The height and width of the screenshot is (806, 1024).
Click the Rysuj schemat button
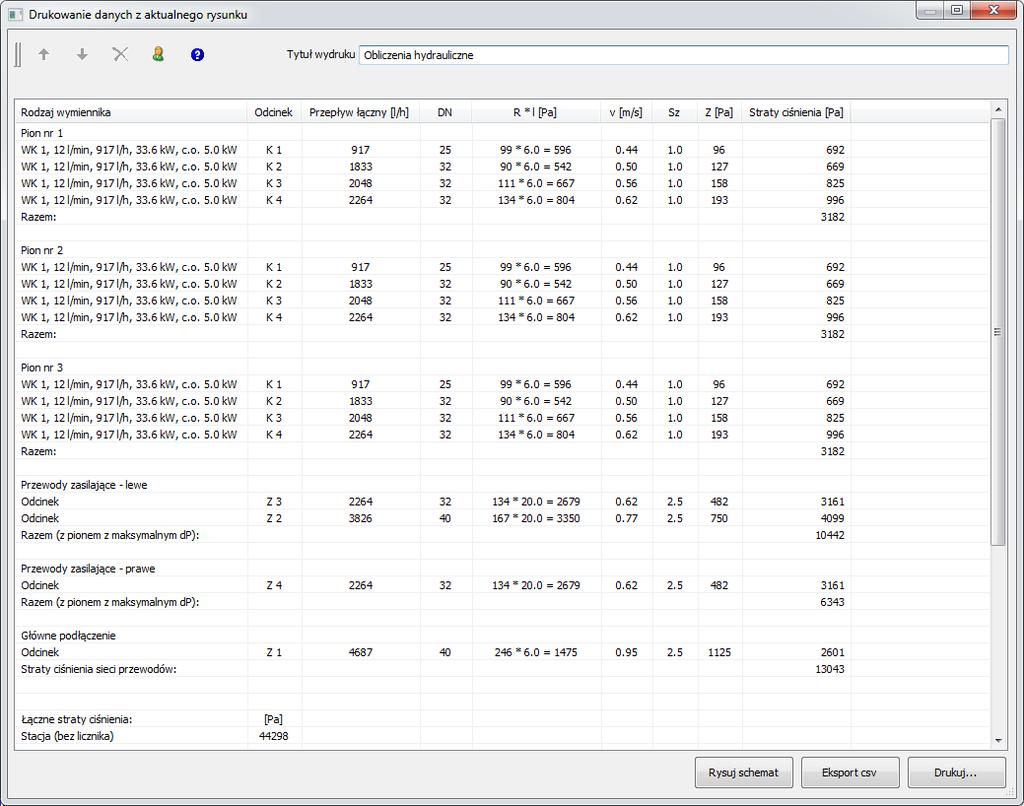click(x=744, y=773)
